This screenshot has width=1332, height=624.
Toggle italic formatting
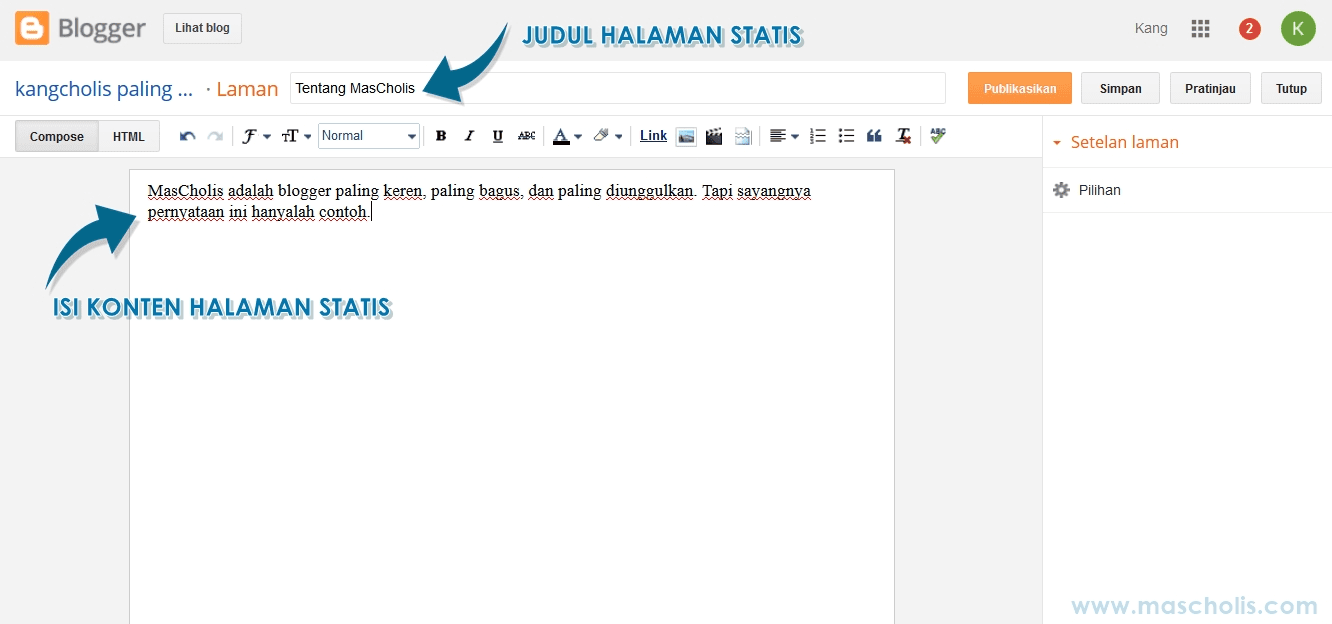469,135
